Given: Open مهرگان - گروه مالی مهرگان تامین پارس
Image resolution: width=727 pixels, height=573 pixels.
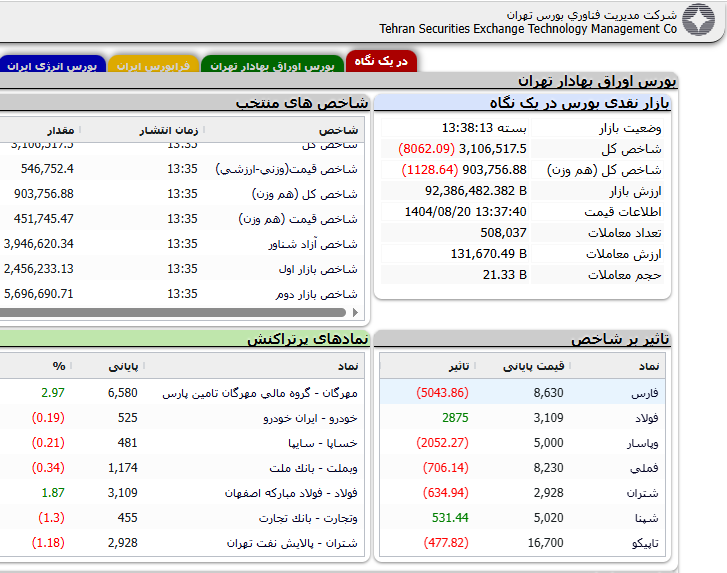Looking at the screenshot, I should coord(260,393).
